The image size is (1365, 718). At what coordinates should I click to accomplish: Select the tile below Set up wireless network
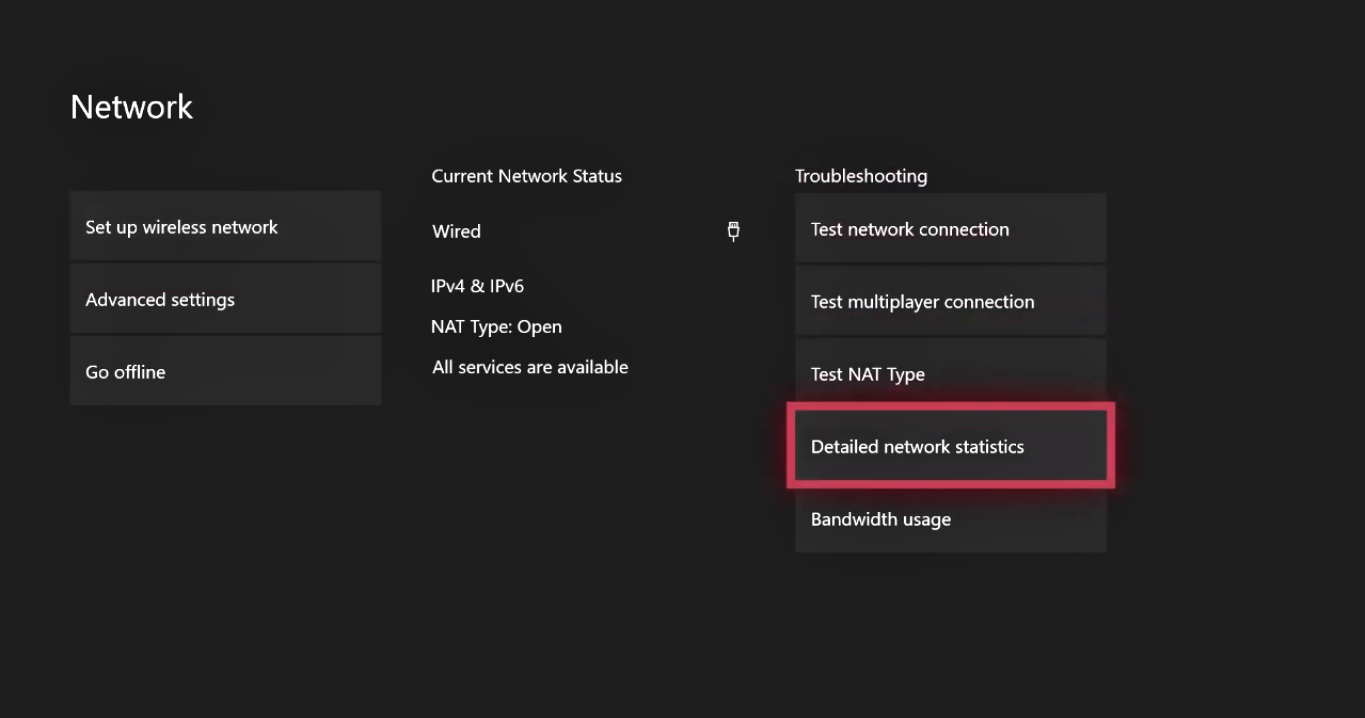(225, 300)
